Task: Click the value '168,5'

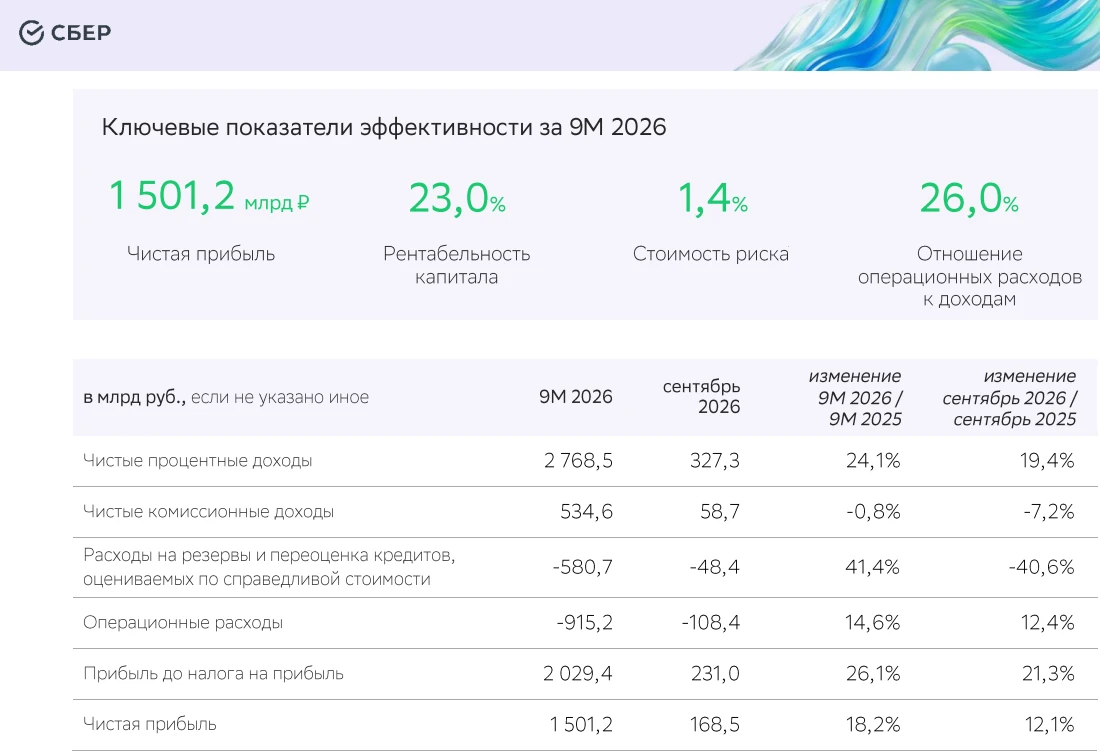Action: tap(714, 724)
